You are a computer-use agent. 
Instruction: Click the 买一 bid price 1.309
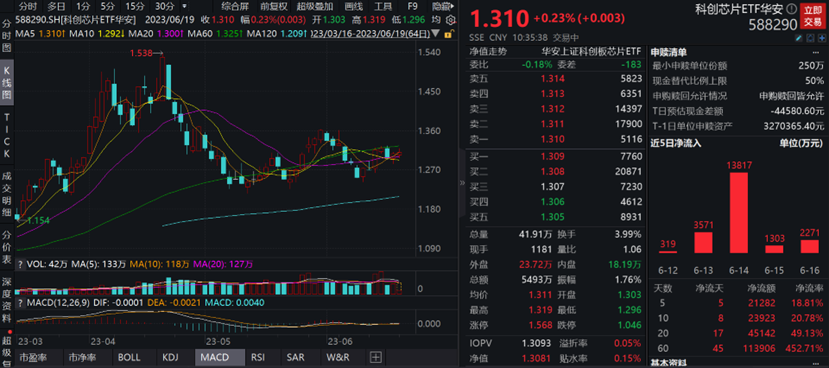(552, 157)
